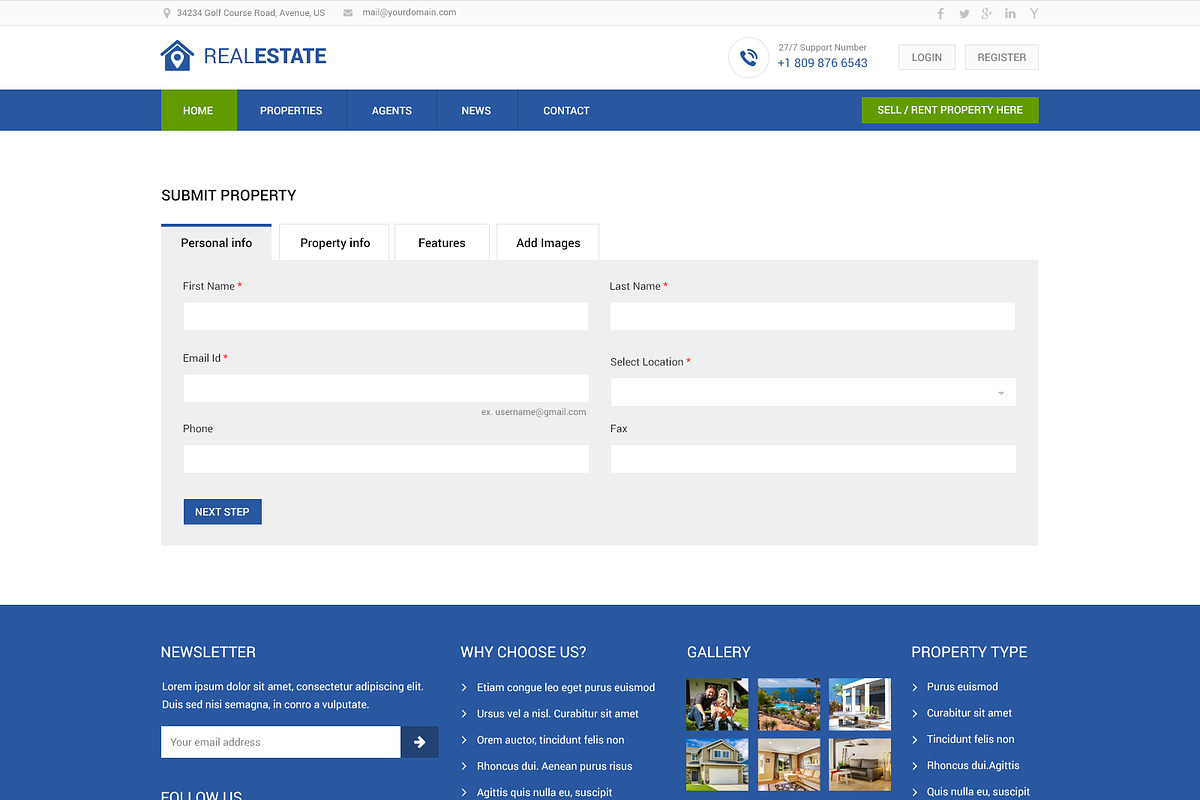
Task: Click the +1 809 876 6543 phone number
Action: [822, 63]
